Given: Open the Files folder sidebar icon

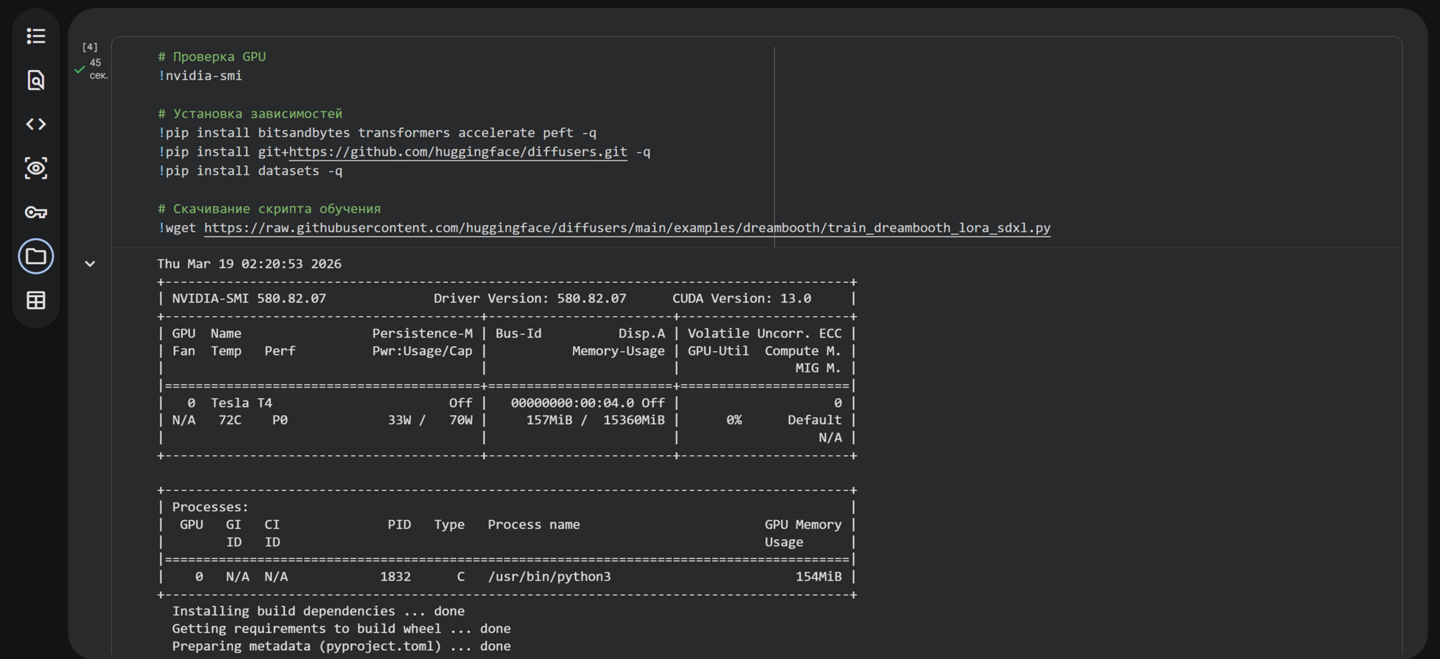Looking at the screenshot, I should (x=36, y=256).
